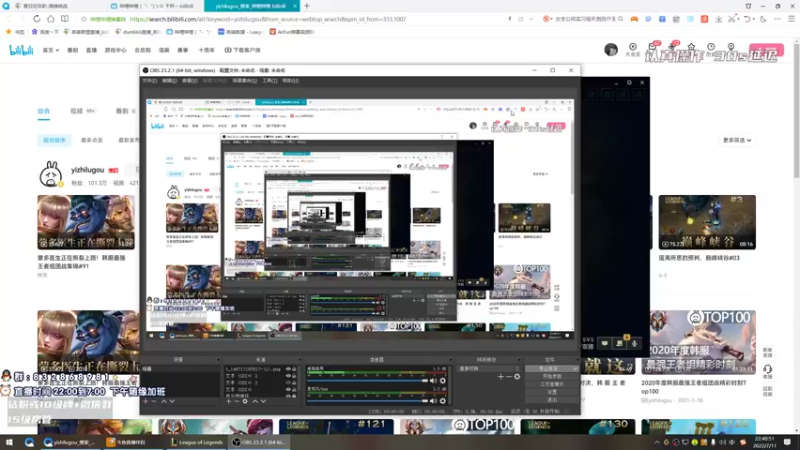This screenshot has height=450, width=800.
Task: Show hidden Windows system tray icons chevron
Action: tap(657, 442)
